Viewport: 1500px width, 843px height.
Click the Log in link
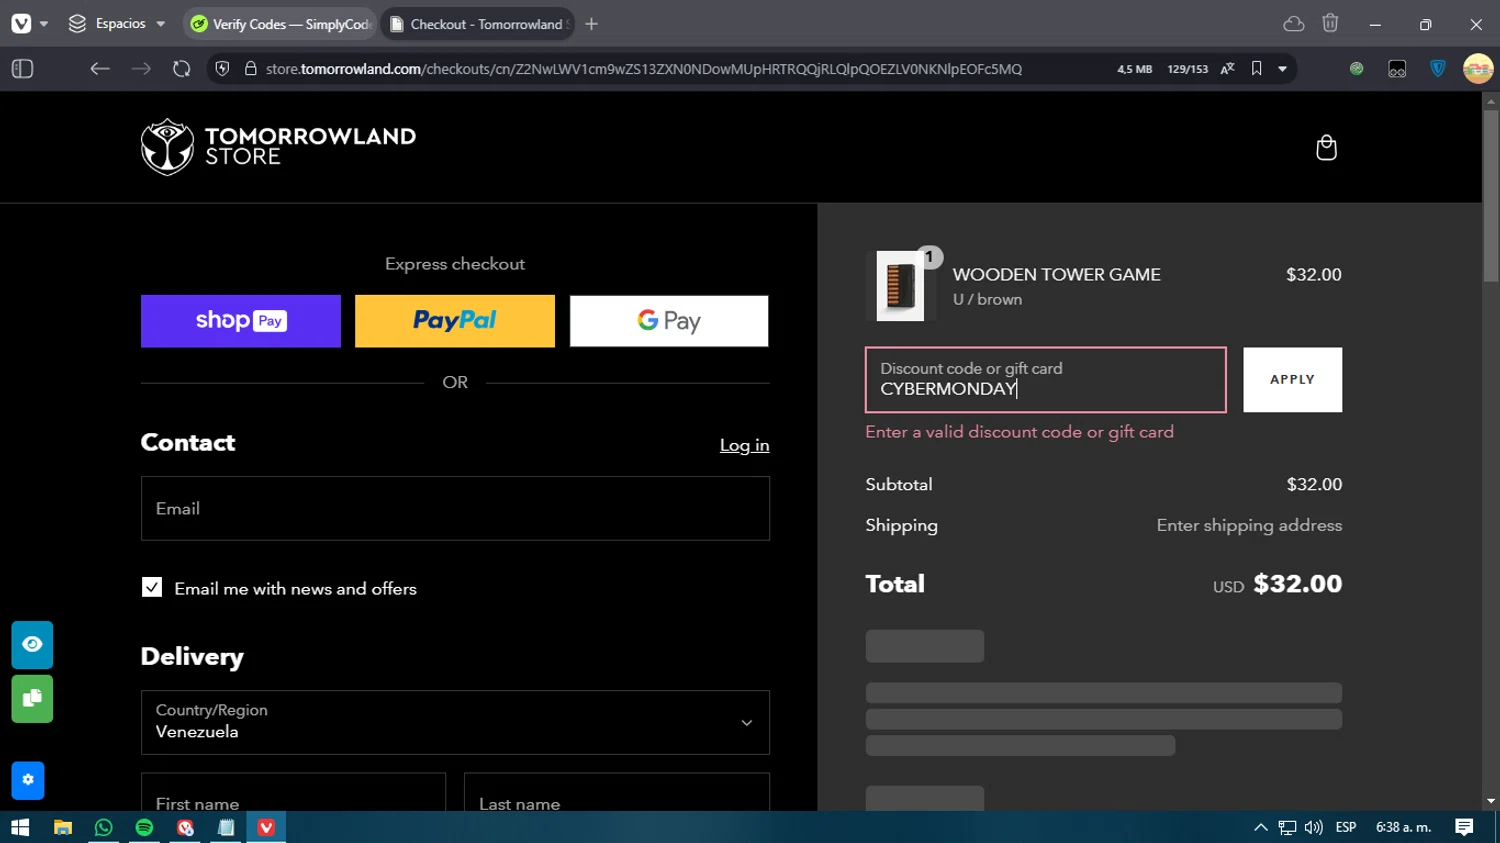(744, 445)
